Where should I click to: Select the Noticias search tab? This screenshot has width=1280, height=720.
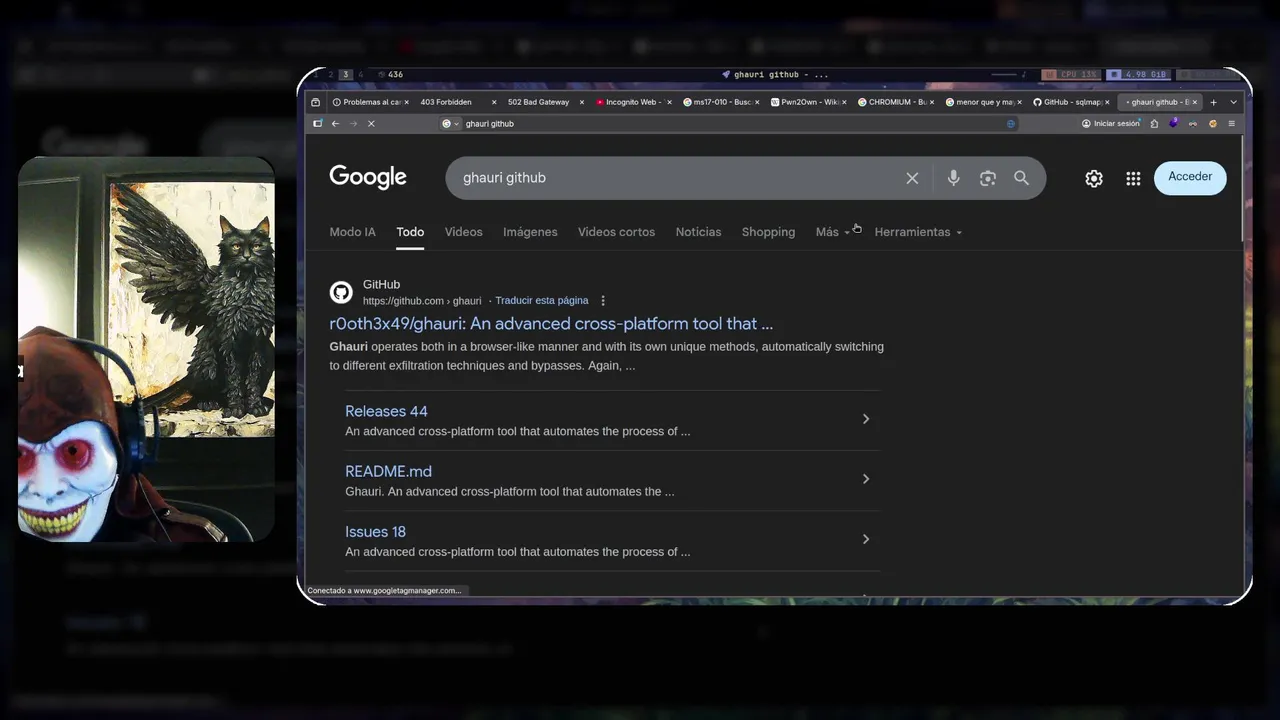click(x=698, y=232)
